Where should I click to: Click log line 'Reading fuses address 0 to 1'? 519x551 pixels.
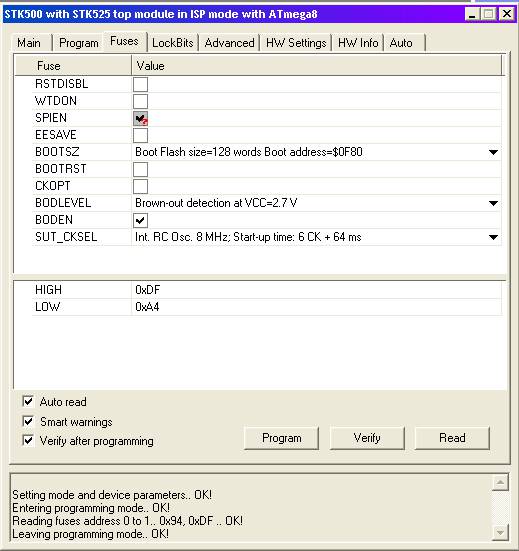tap(127, 521)
